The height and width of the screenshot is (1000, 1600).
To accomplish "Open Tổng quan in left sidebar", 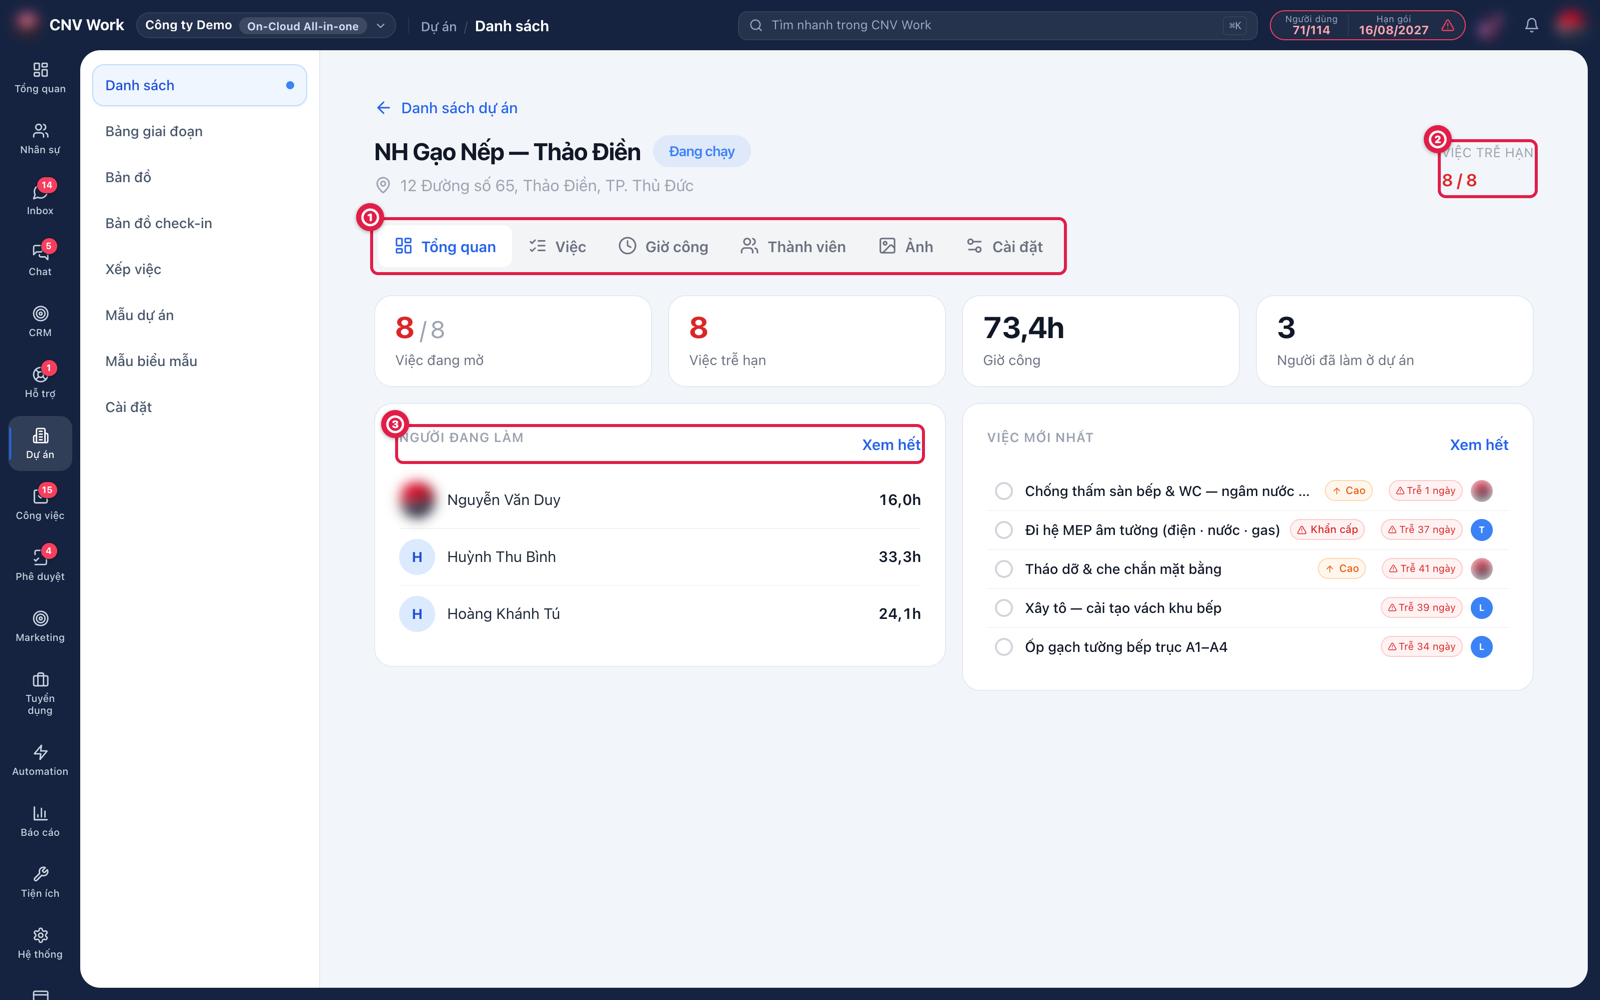I will [x=40, y=78].
